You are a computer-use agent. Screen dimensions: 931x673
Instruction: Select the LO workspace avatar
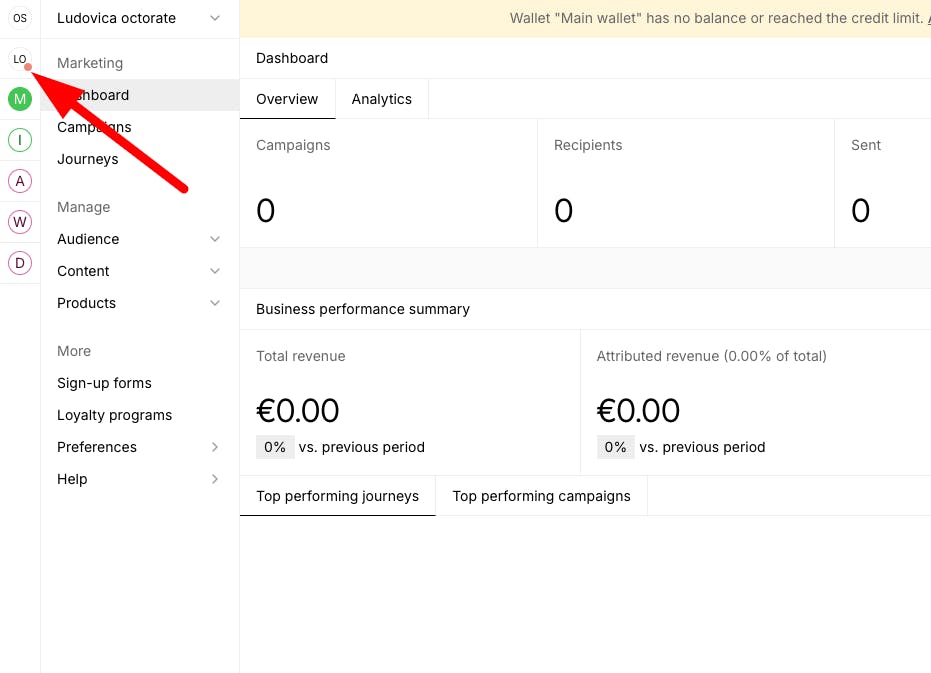19,59
